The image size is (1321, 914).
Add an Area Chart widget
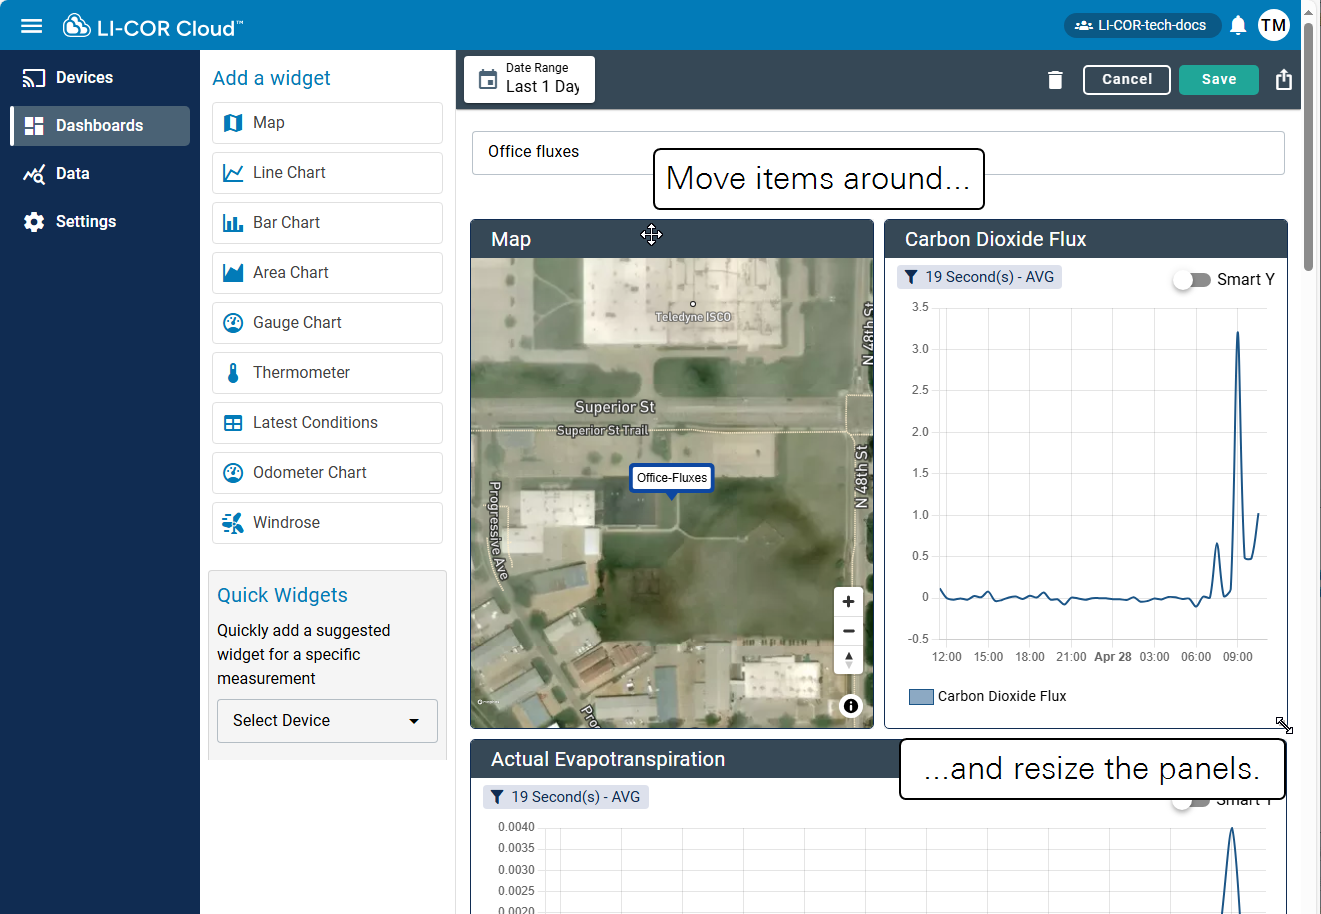pyautogui.click(x=327, y=273)
